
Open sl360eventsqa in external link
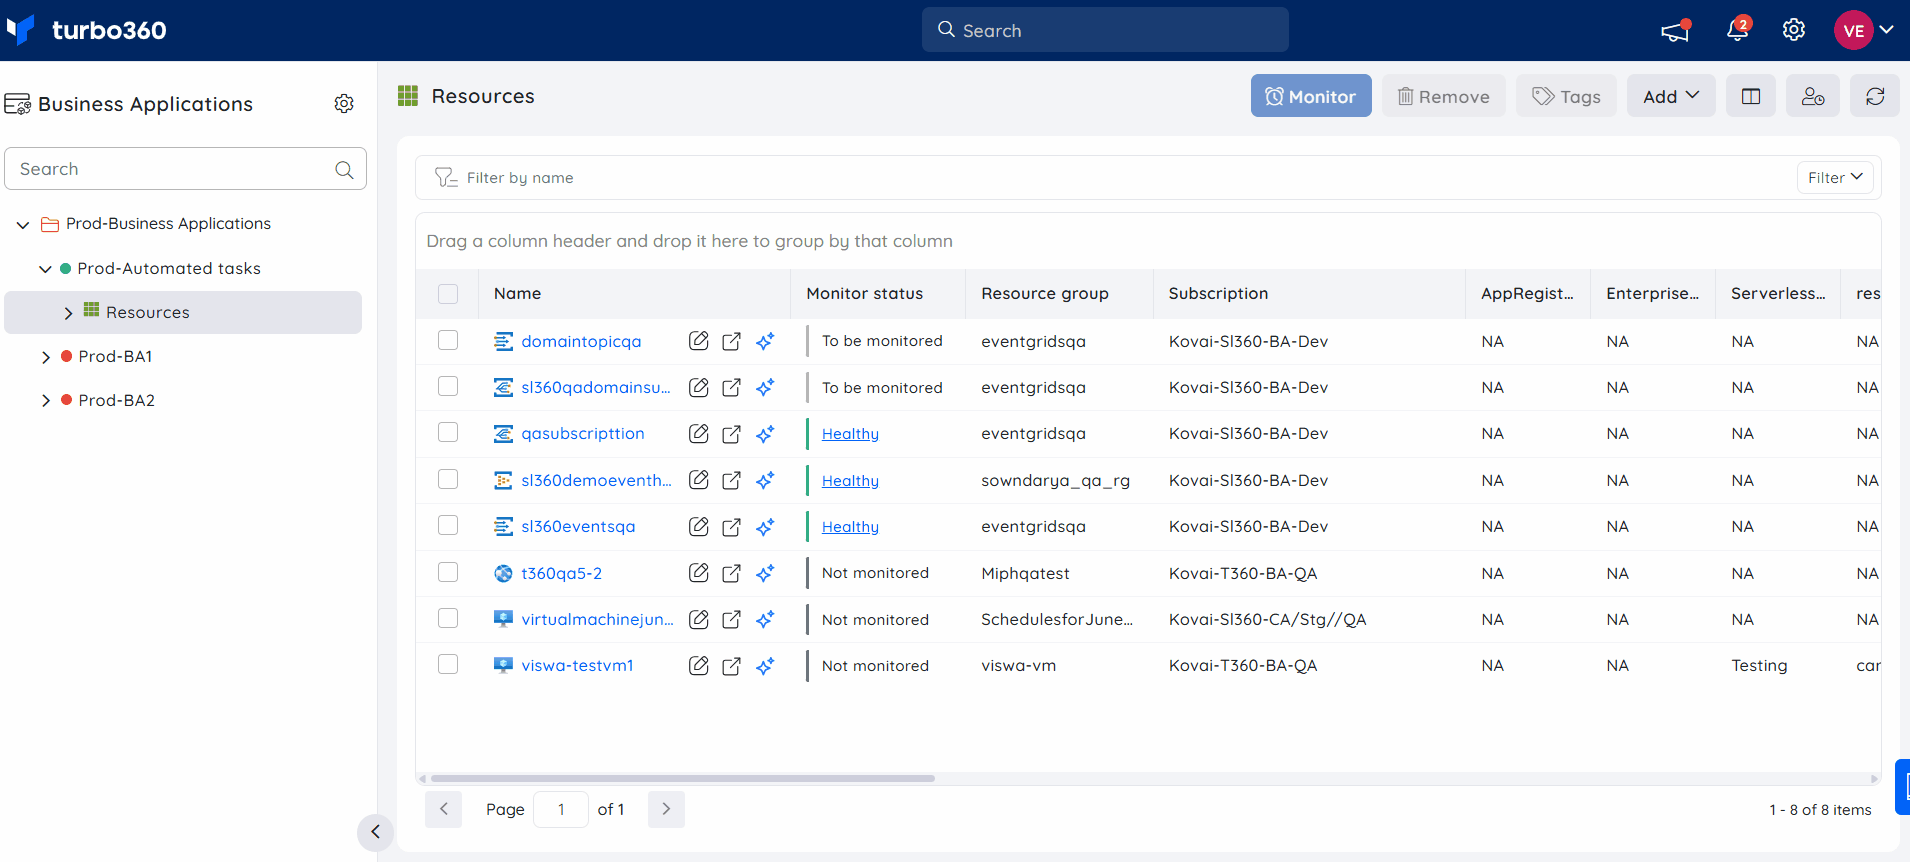coord(732,526)
